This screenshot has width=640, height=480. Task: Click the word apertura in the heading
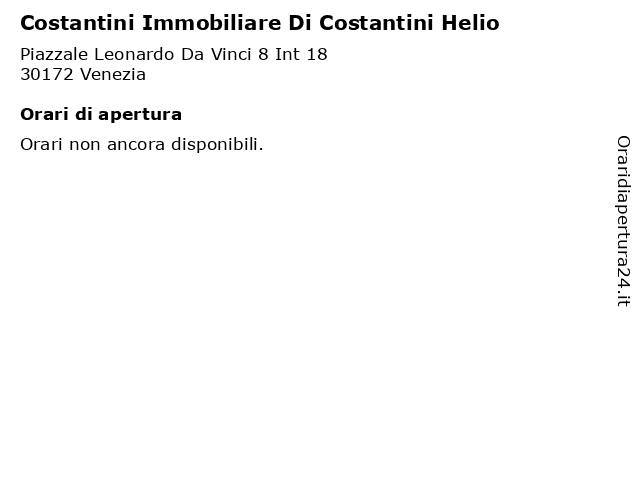point(140,116)
